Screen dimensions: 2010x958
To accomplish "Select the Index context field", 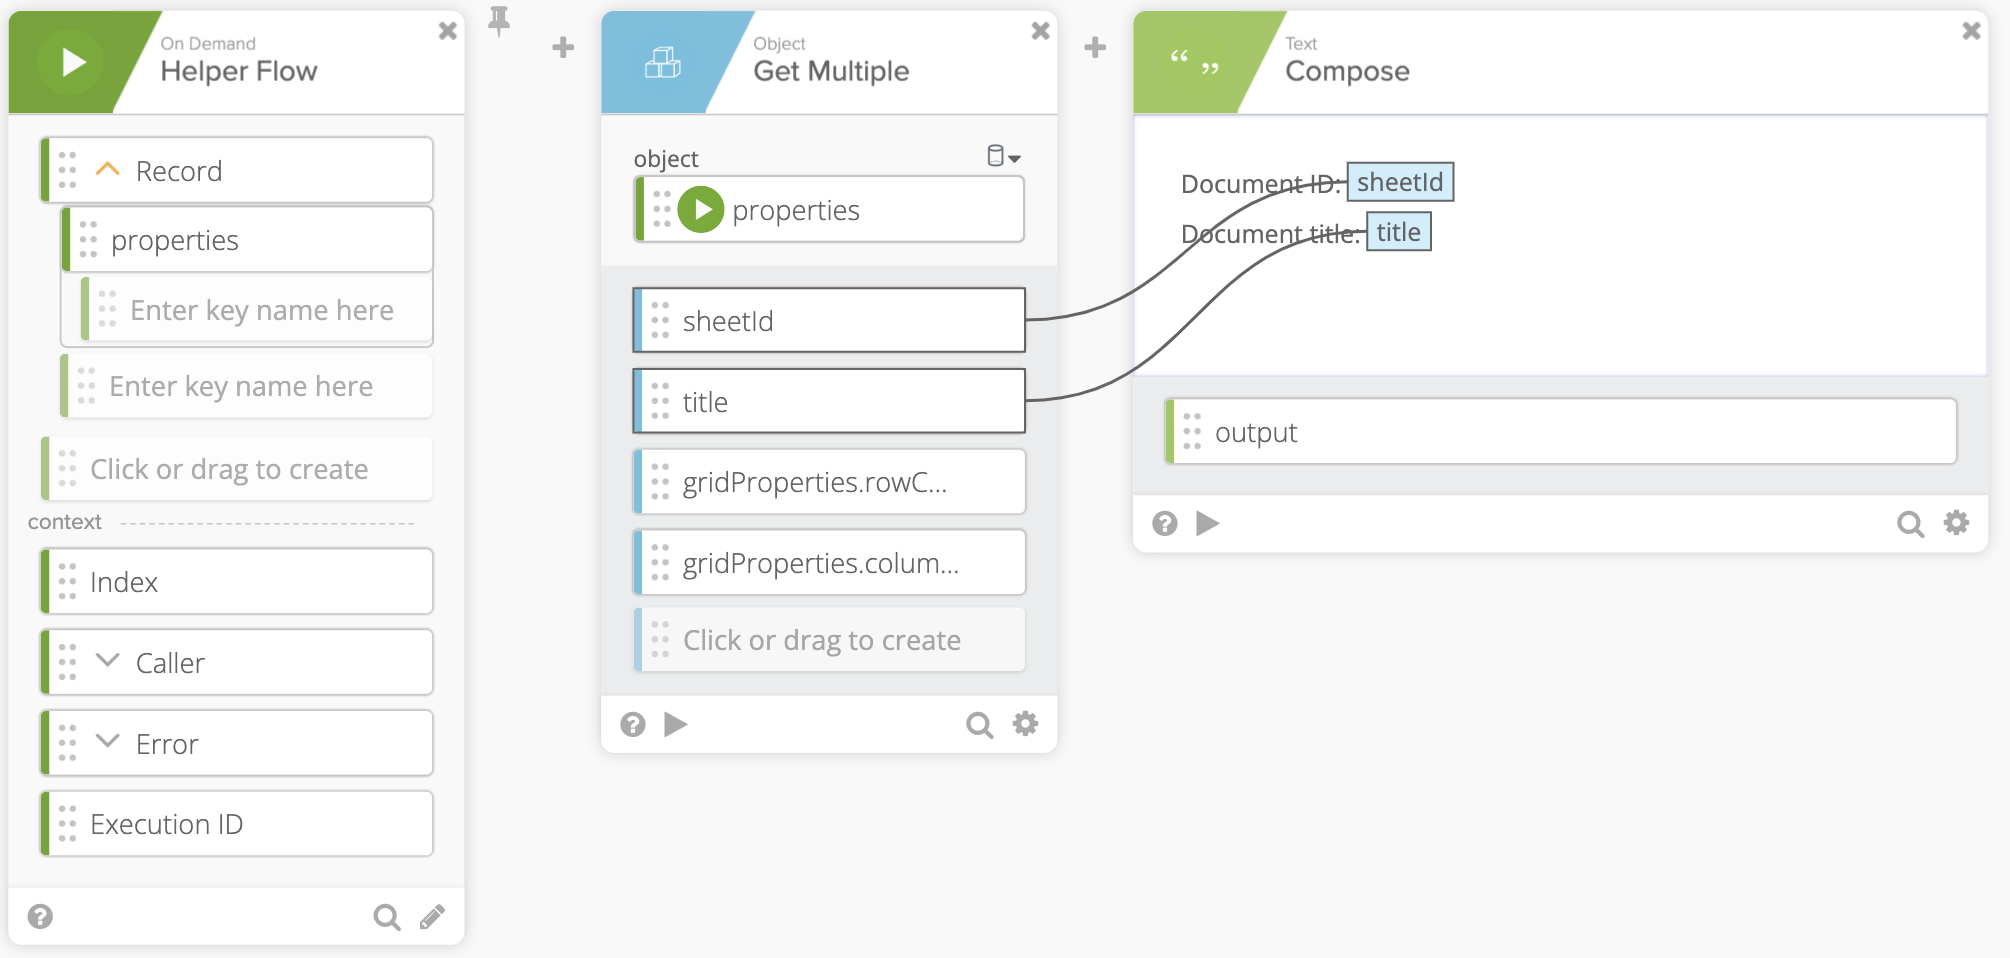I will pyautogui.click(x=237, y=582).
